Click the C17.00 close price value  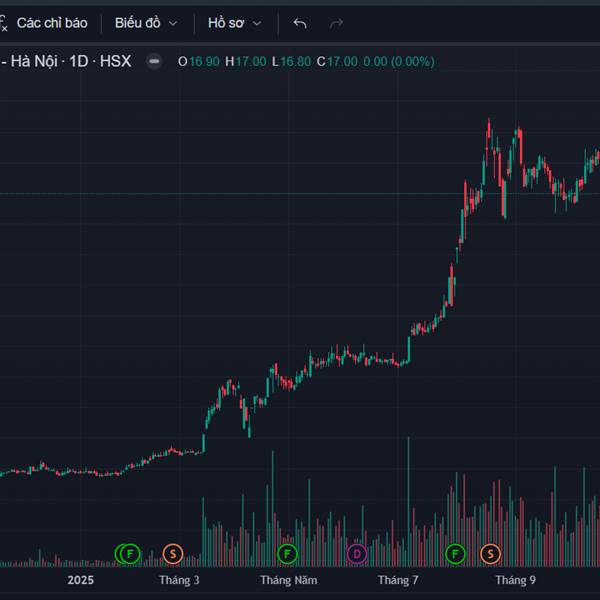tap(336, 61)
